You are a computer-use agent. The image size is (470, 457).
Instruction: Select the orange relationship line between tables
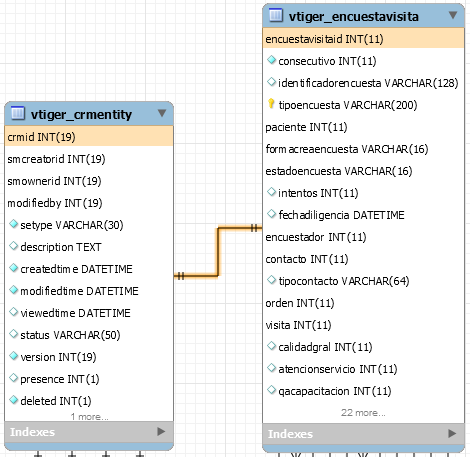coord(218,252)
